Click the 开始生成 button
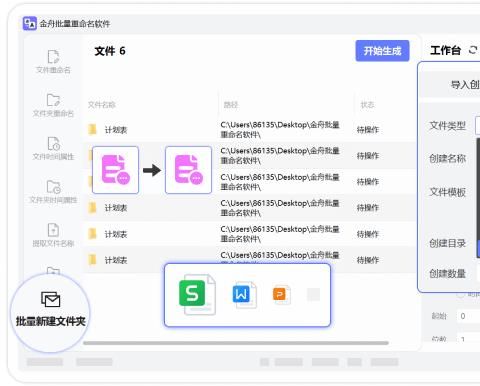This screenshot has height=386, width=480. pos(382,51)
